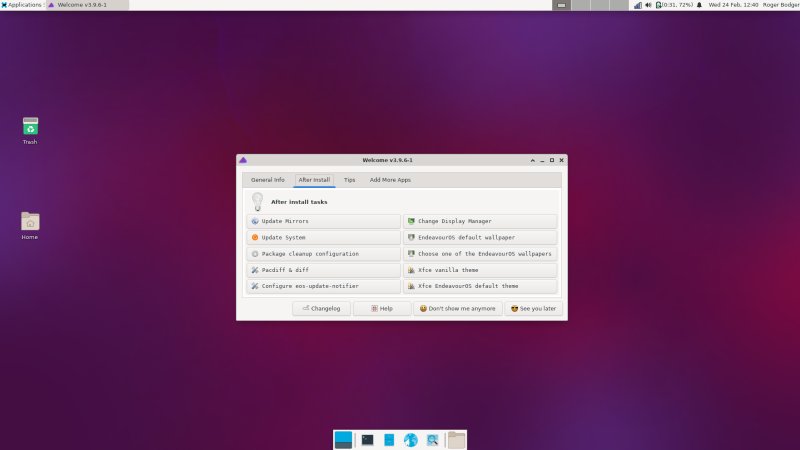
Task: Switch to the third workspace in the pager
Action: pyautogui.click(x=599, y=5)
